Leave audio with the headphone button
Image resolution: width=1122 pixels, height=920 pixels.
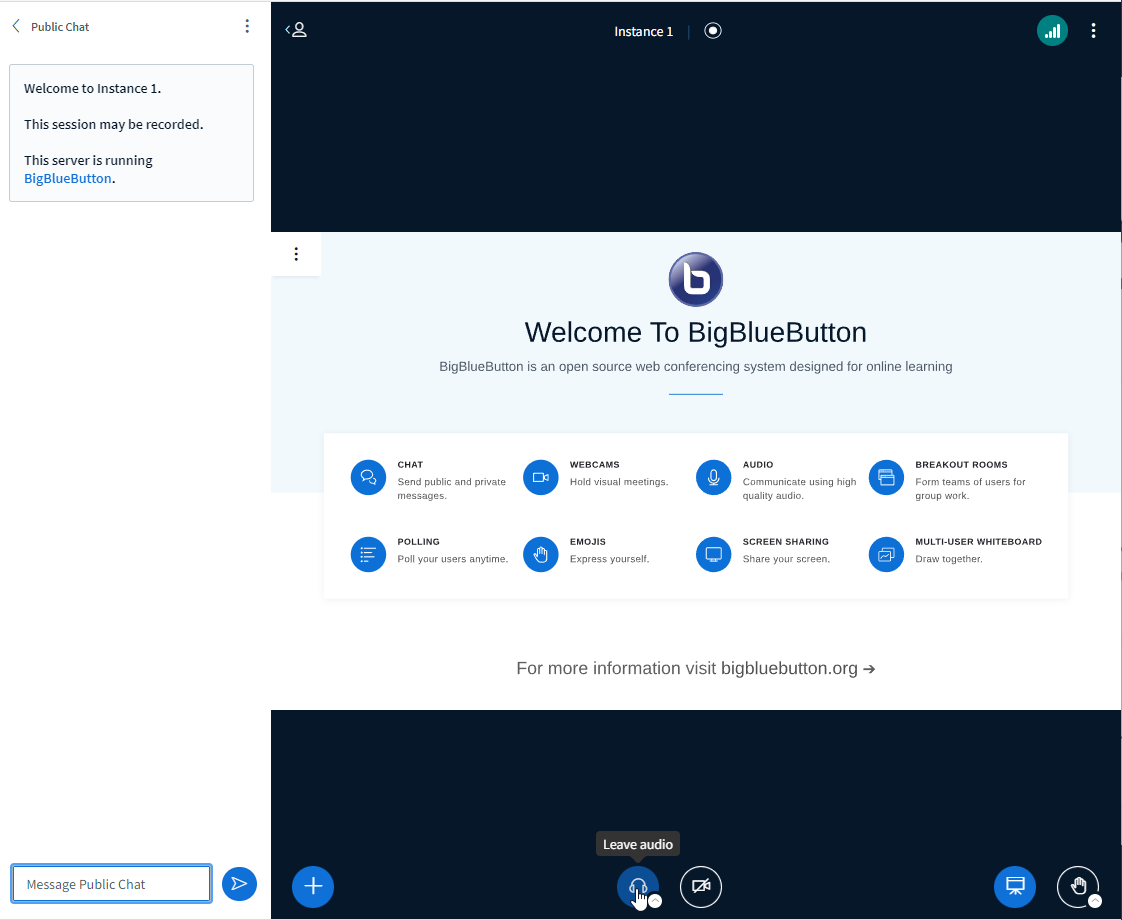[x=637, y=886]
